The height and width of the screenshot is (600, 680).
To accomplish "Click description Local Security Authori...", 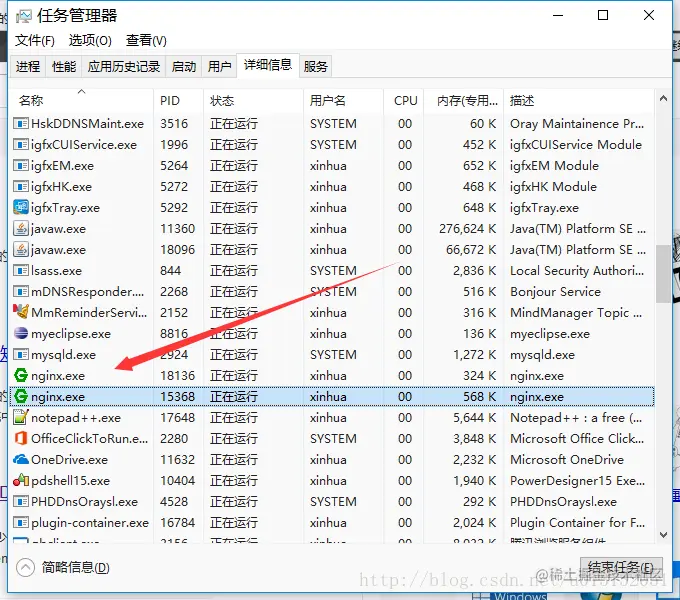I will click(x=577, y=271).
